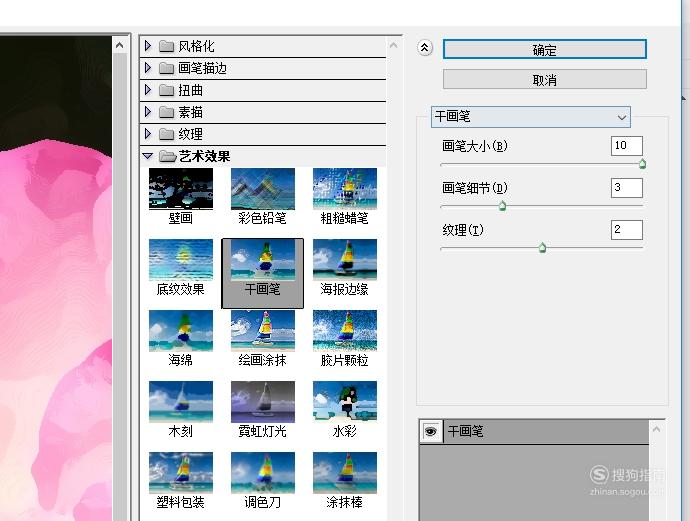690x521 pixels.
Task: Select the 调色刀 filter thumbnail
Action: tap(263, 473)
